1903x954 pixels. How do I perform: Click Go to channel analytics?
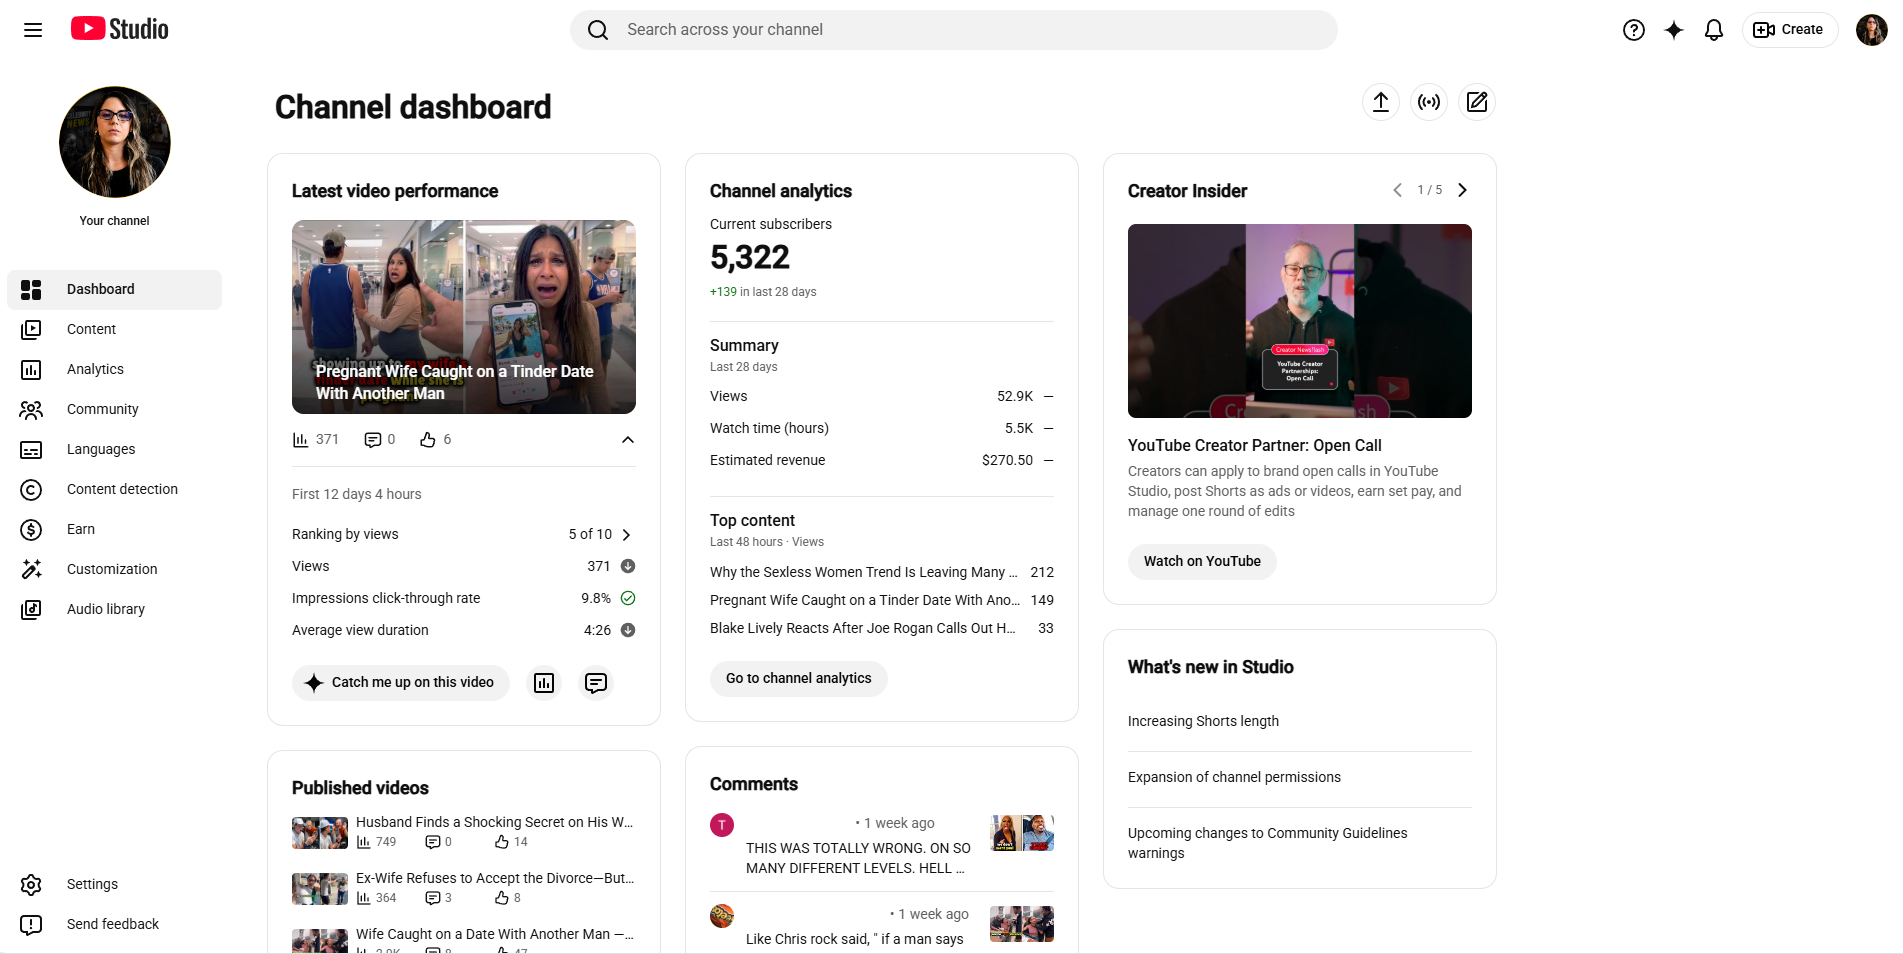(799, 679)
